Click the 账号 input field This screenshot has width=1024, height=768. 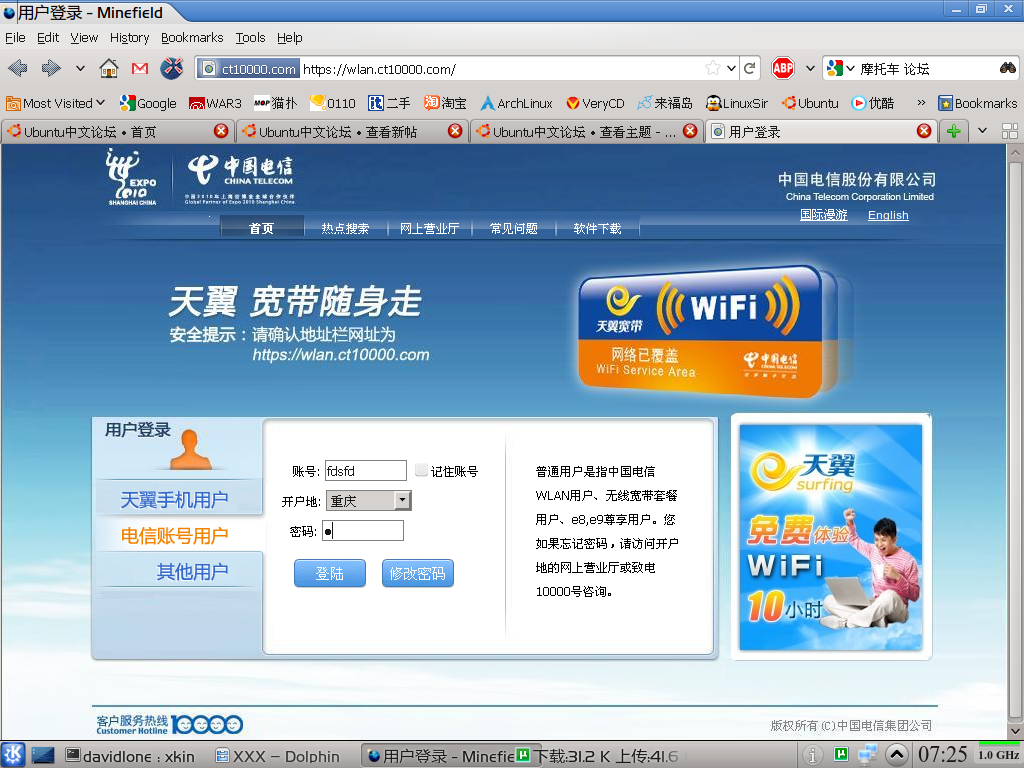(366, 470)
